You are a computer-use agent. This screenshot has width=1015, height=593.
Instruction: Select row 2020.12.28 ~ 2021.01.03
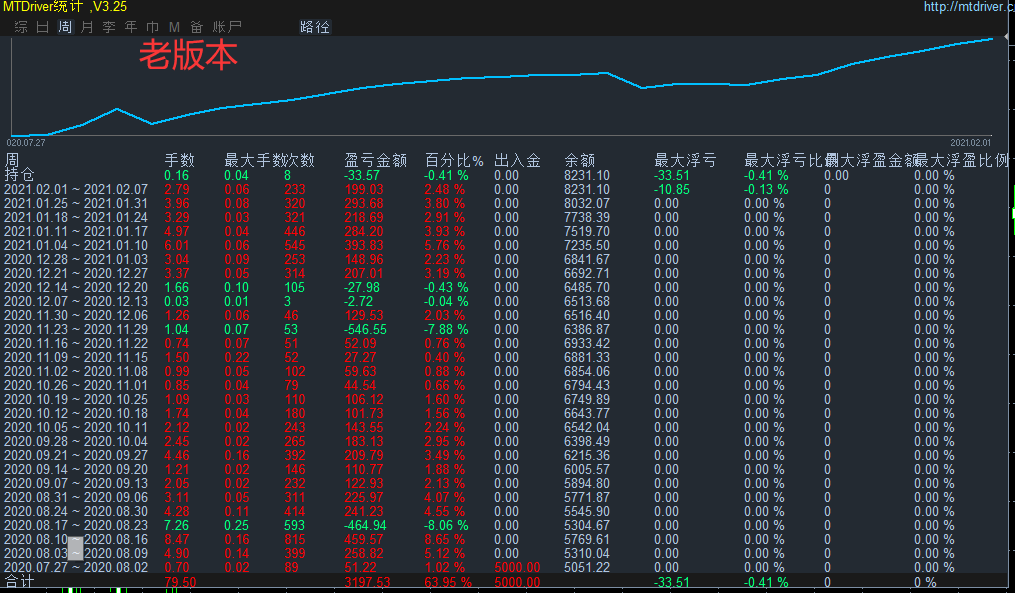pyautogui.click(x=76, y=260)
